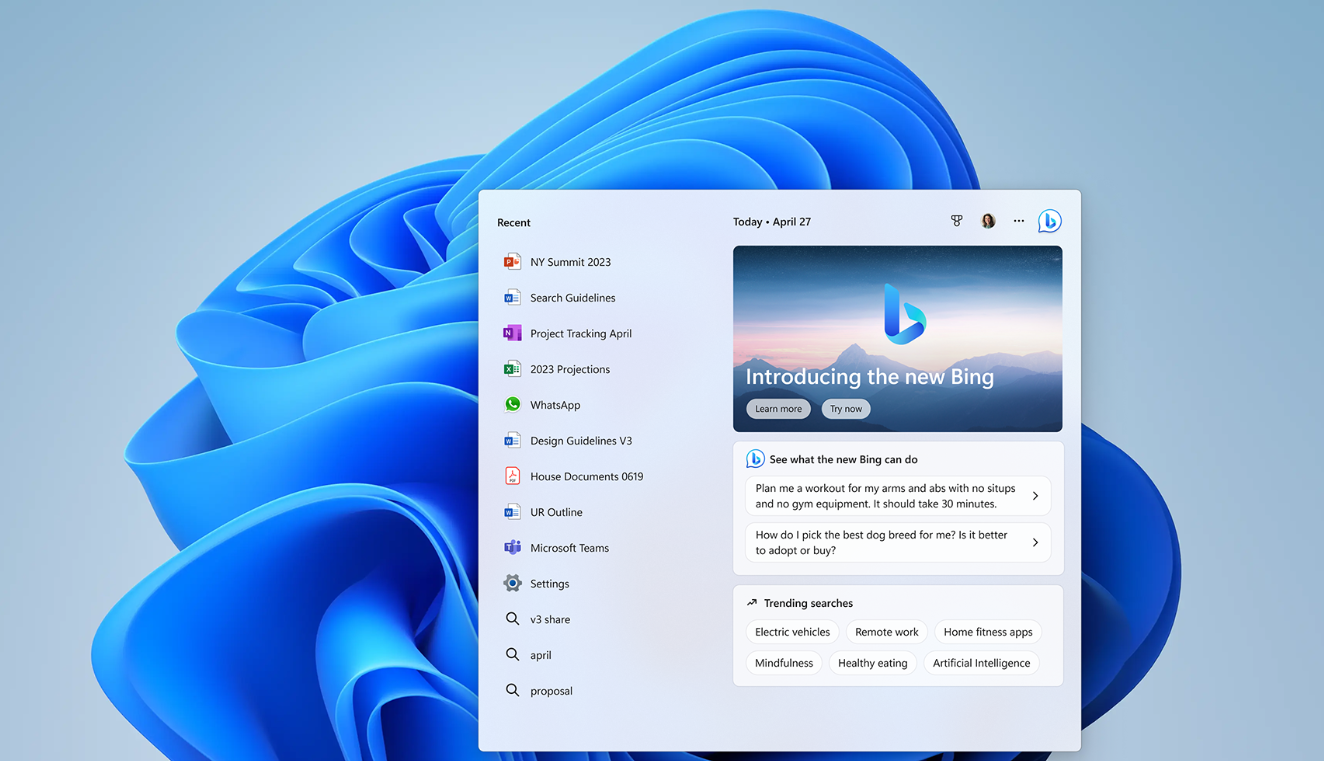Open the rewards trophy icon in header
This screenshot has height=761, width=1324.
[956, 221]
